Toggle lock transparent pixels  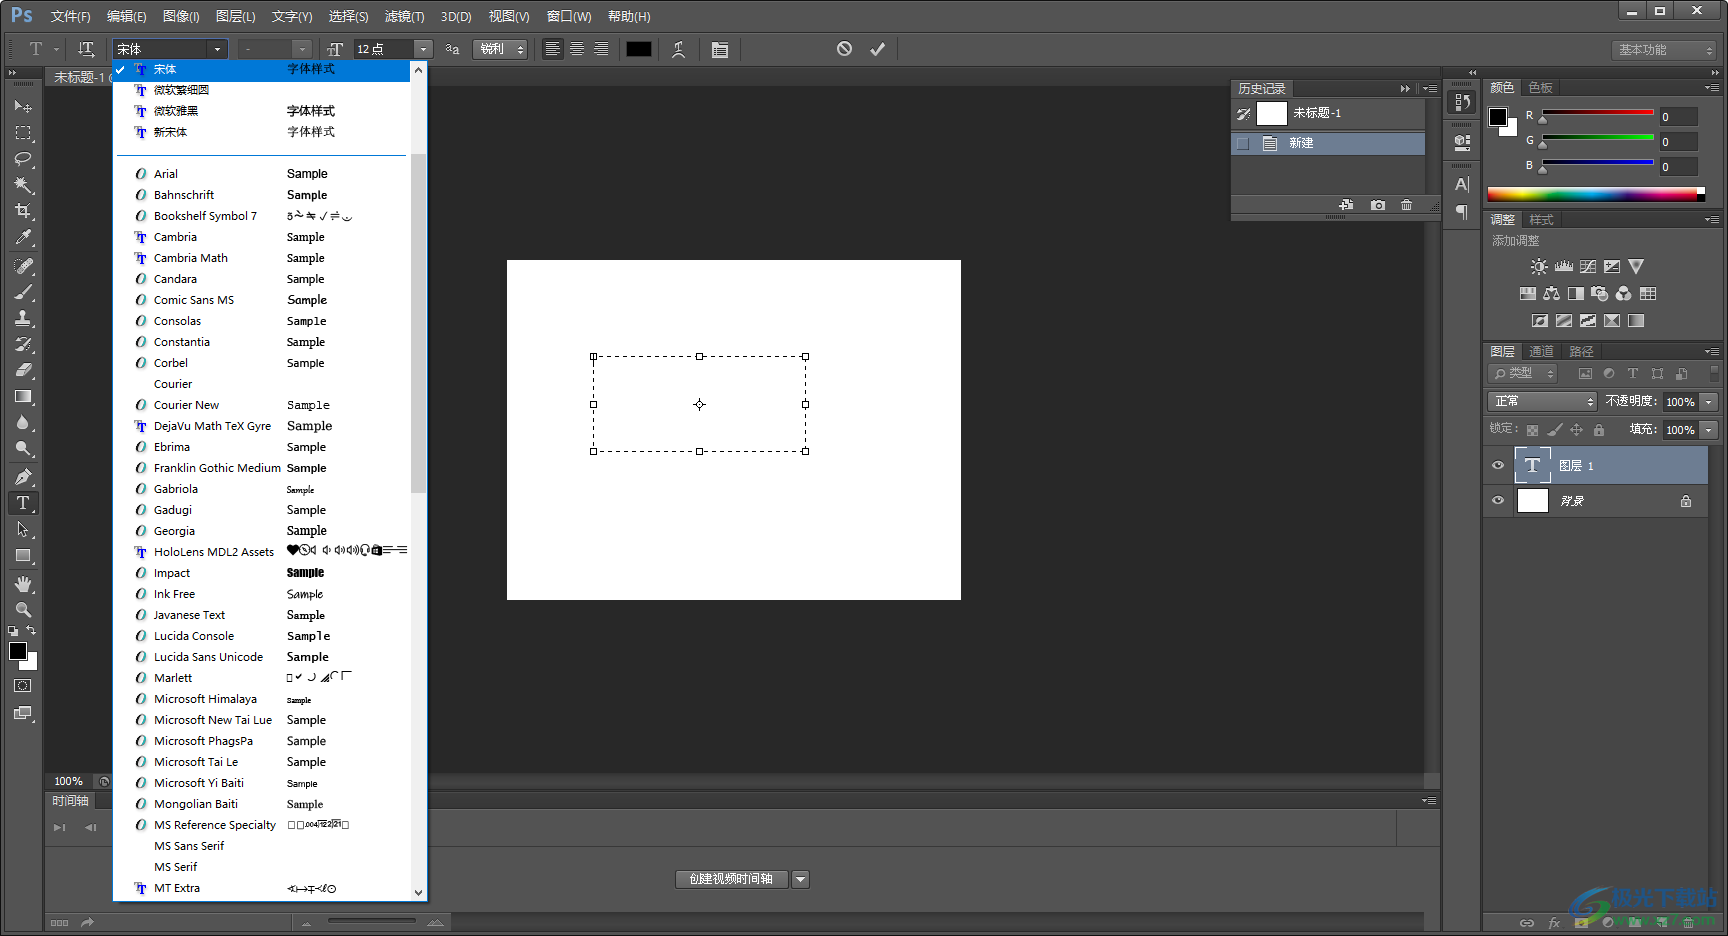(x=1532, y=430)
